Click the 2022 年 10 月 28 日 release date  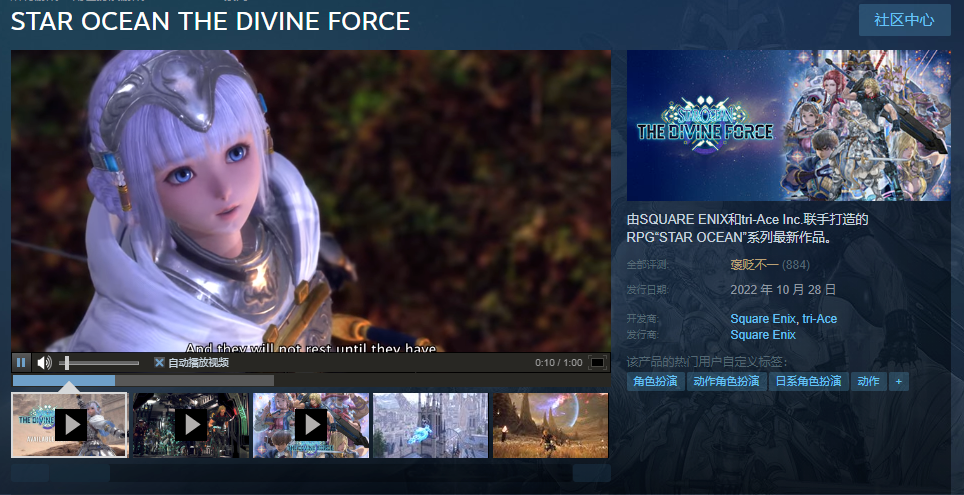tap(783, 290)
